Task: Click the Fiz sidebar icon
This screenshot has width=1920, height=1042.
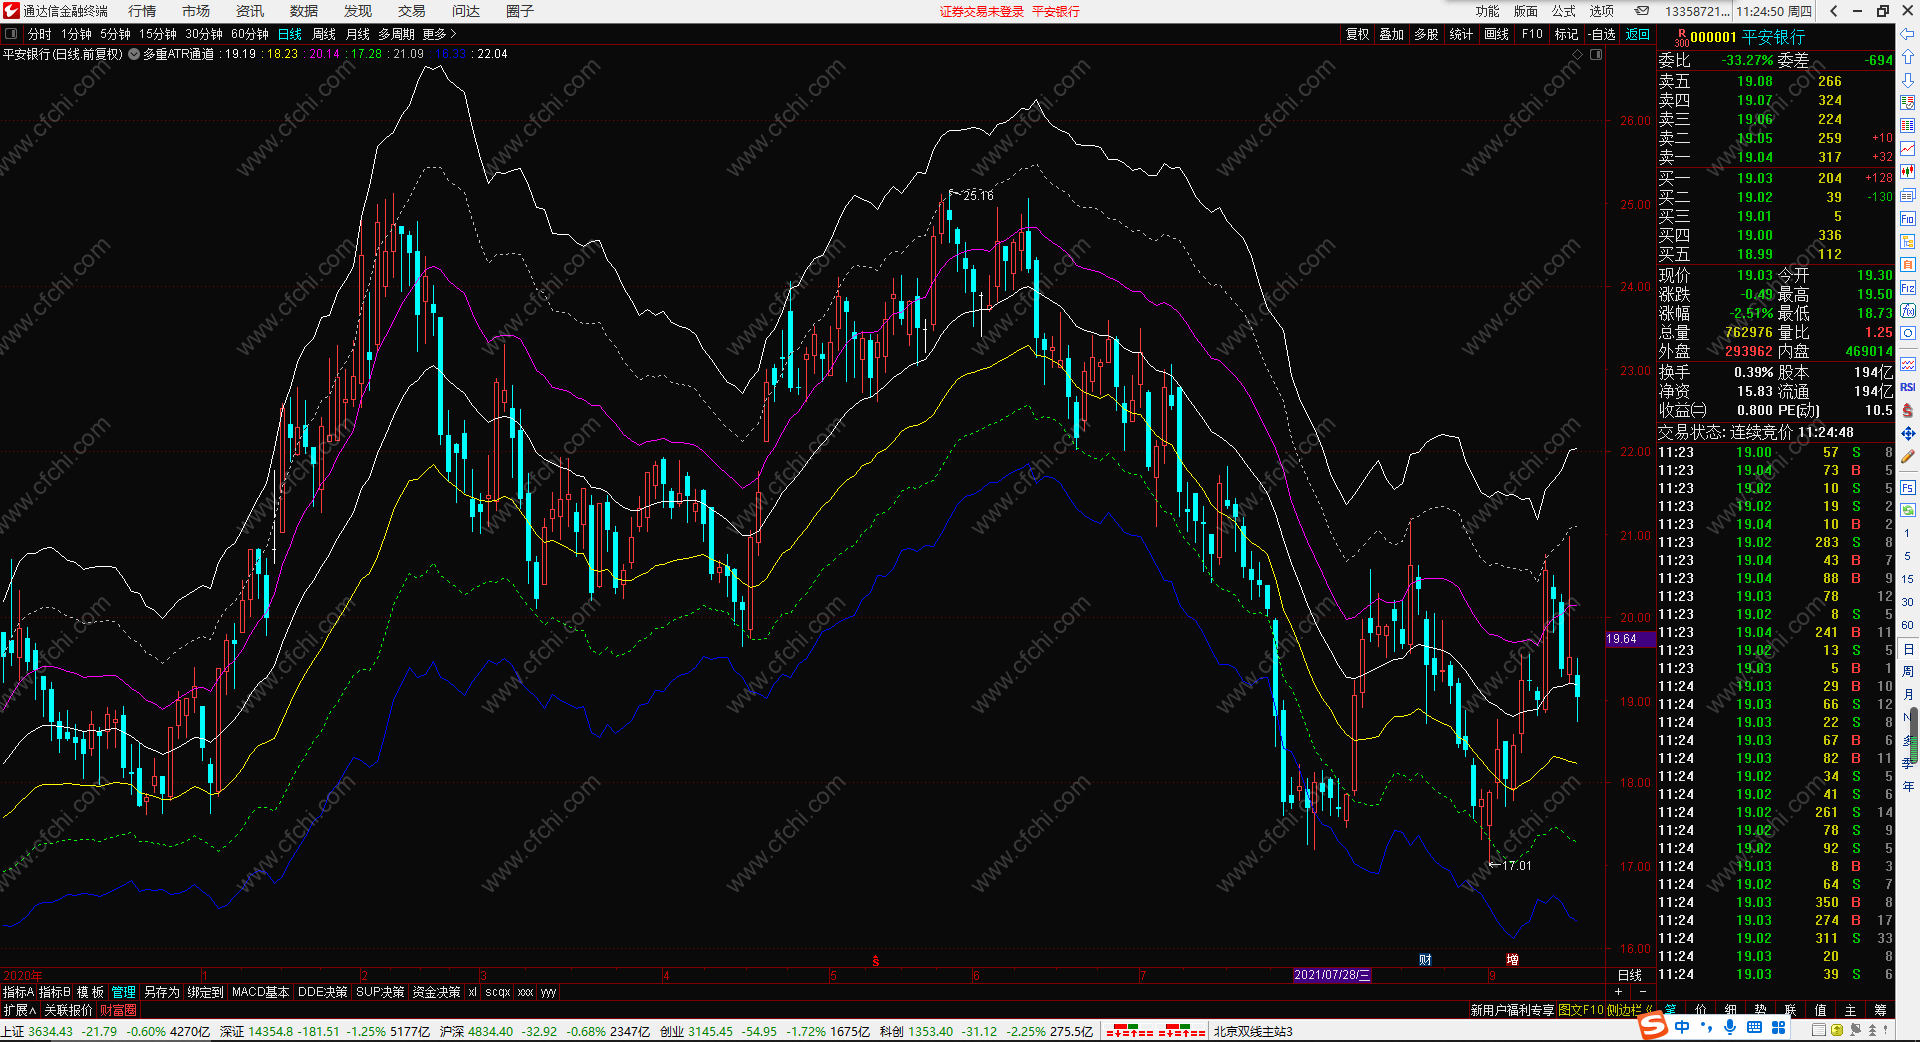Action: [x=1907, y=288]
